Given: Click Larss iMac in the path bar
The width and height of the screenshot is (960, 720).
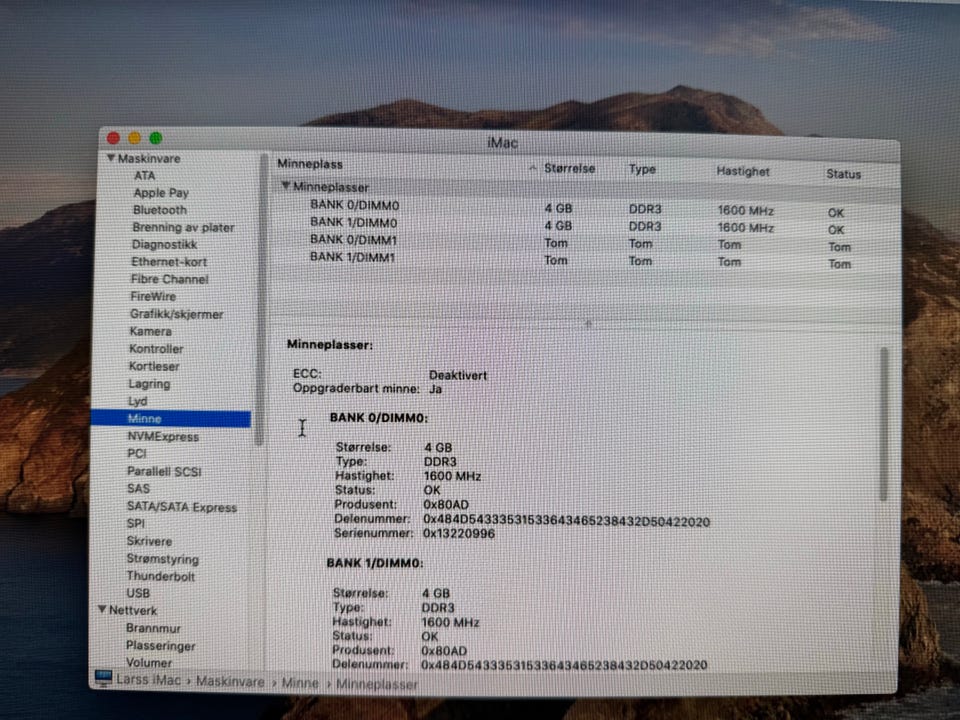Looking at the screenshot, I should click(149, 680).
